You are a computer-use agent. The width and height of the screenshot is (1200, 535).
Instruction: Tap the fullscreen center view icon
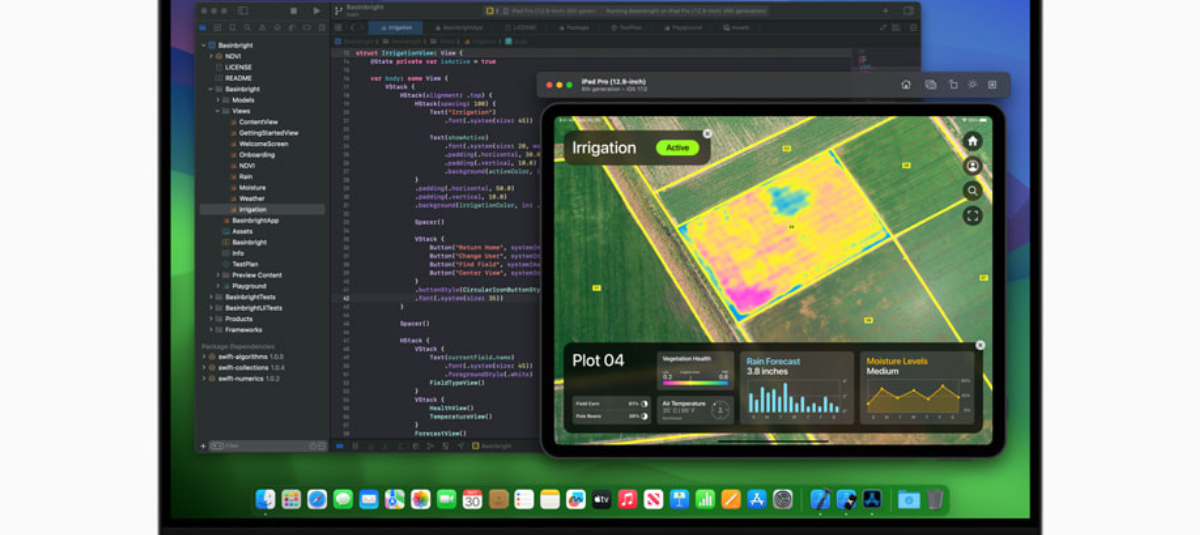(972, 215)
